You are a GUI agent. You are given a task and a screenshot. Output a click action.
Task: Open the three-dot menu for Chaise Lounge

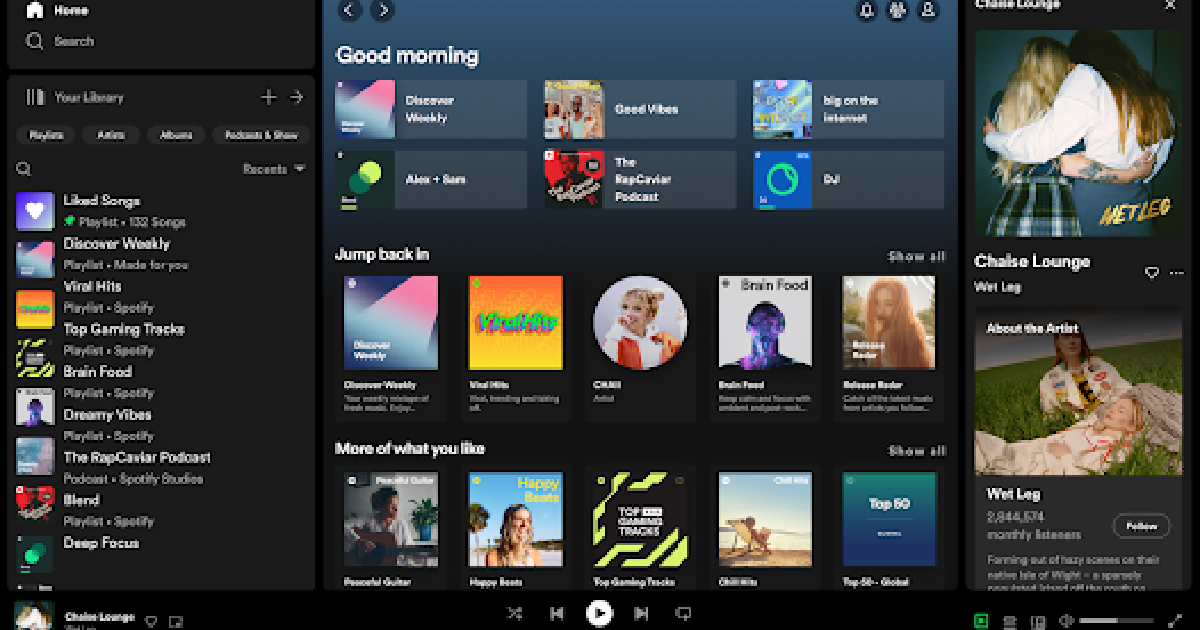tap(1176, 272)
